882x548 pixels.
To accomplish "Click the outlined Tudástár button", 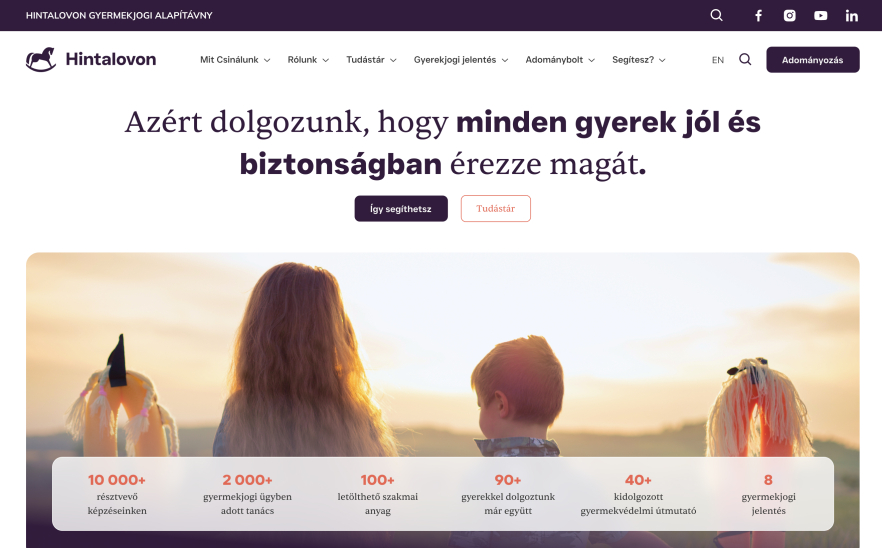I will tap(496, 208).
